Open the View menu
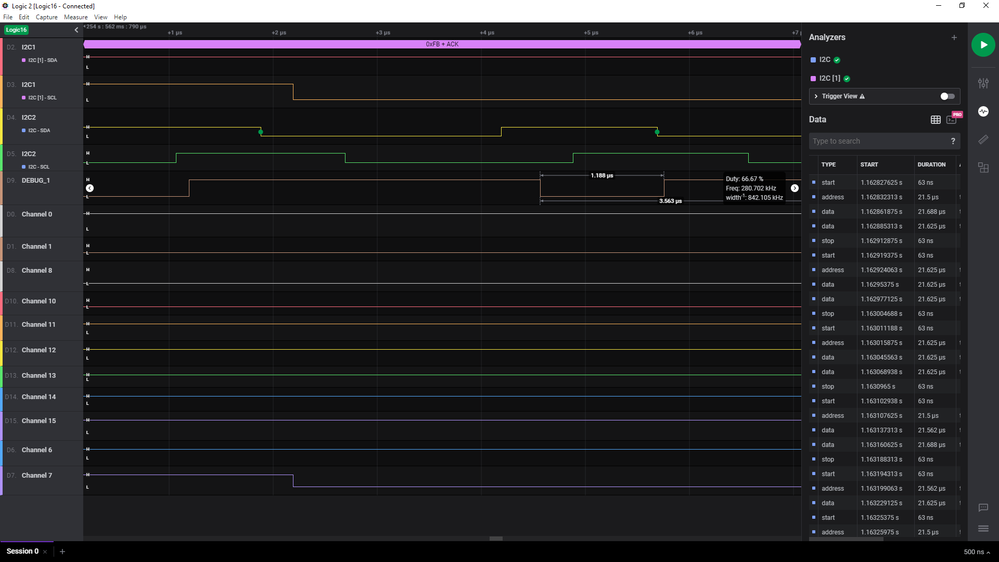The height and width of the screenshot is (562, 999). tap(101, 17)
